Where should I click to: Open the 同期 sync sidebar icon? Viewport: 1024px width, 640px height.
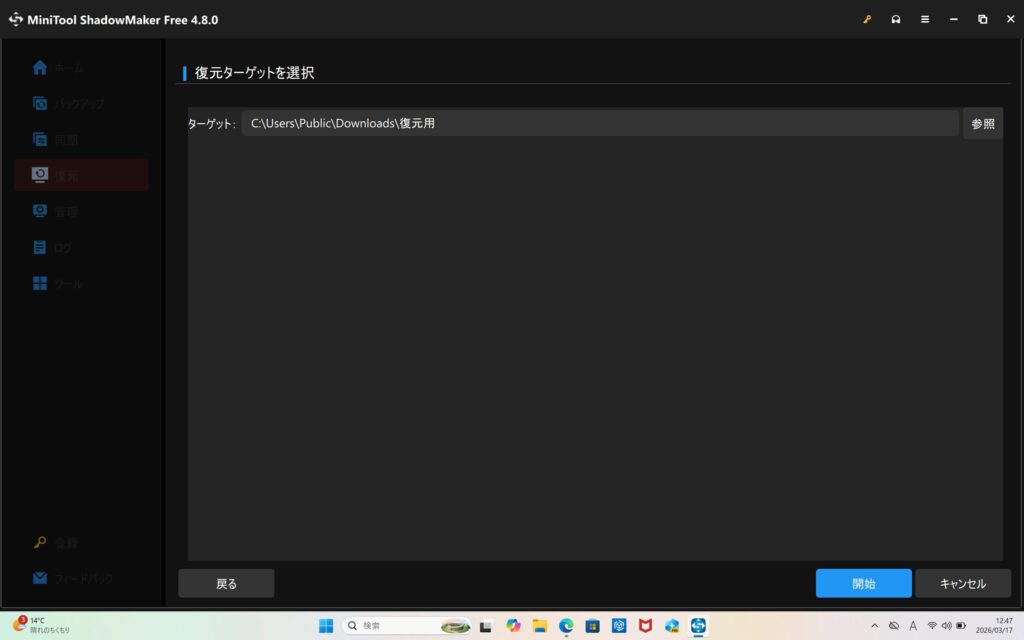40,139
